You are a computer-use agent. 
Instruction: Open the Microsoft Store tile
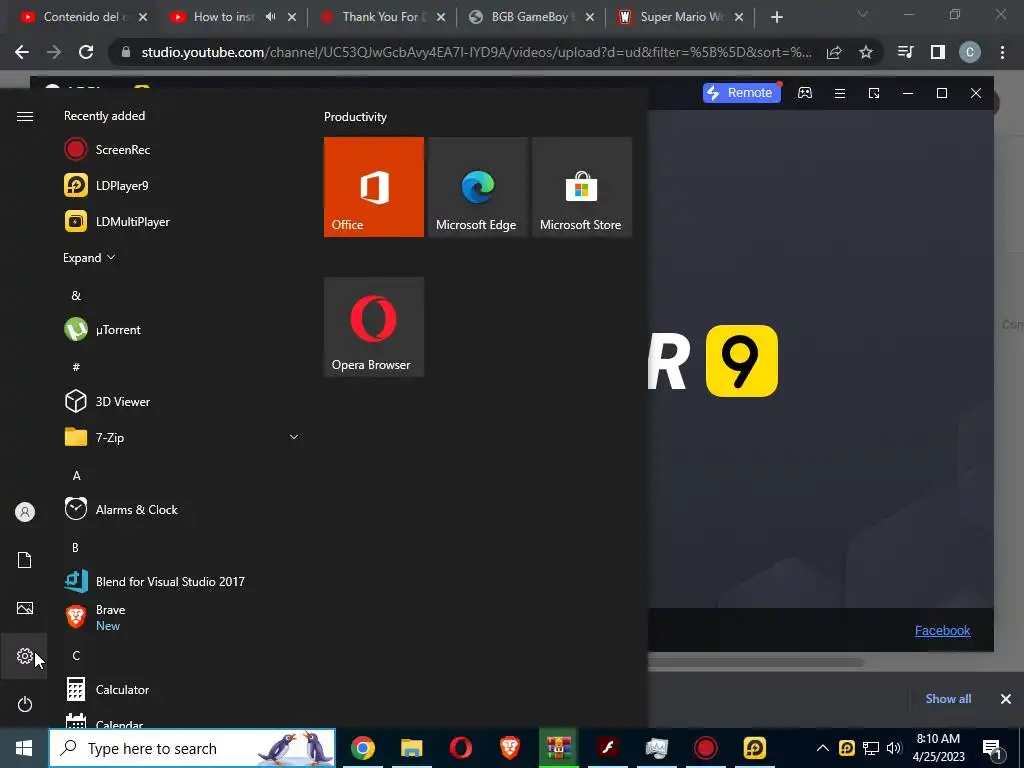tap(582, 187)
